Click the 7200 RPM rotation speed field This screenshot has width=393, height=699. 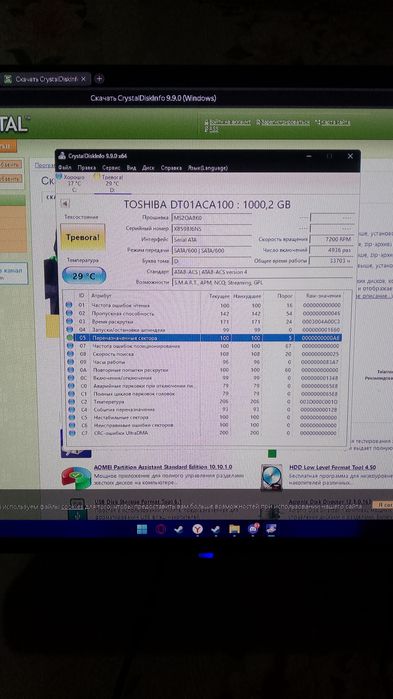(332, 239)
